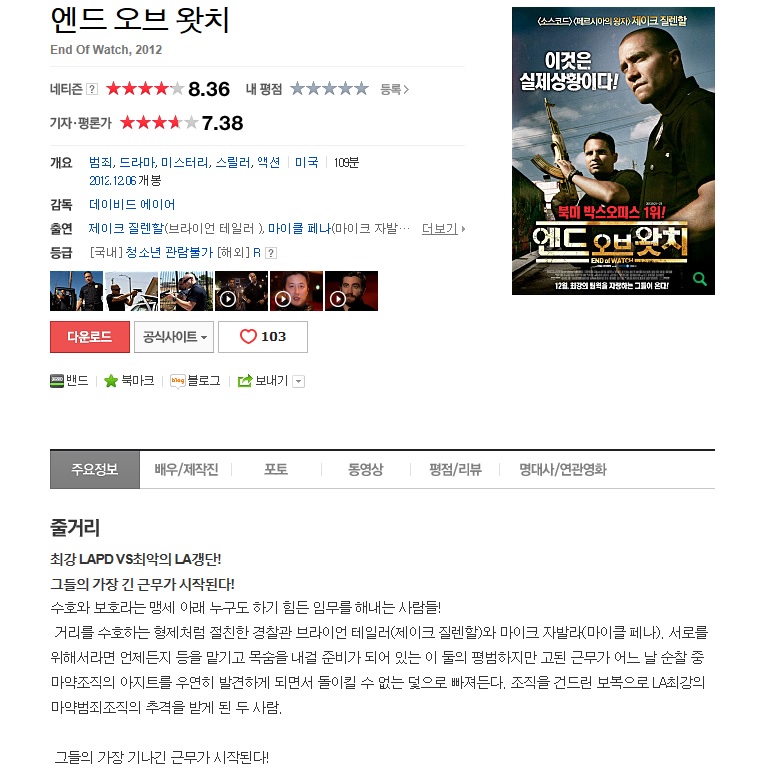This screenshot has width=764, height=779.
Task: Share to Band via the green icon
Action: [57, 381]
